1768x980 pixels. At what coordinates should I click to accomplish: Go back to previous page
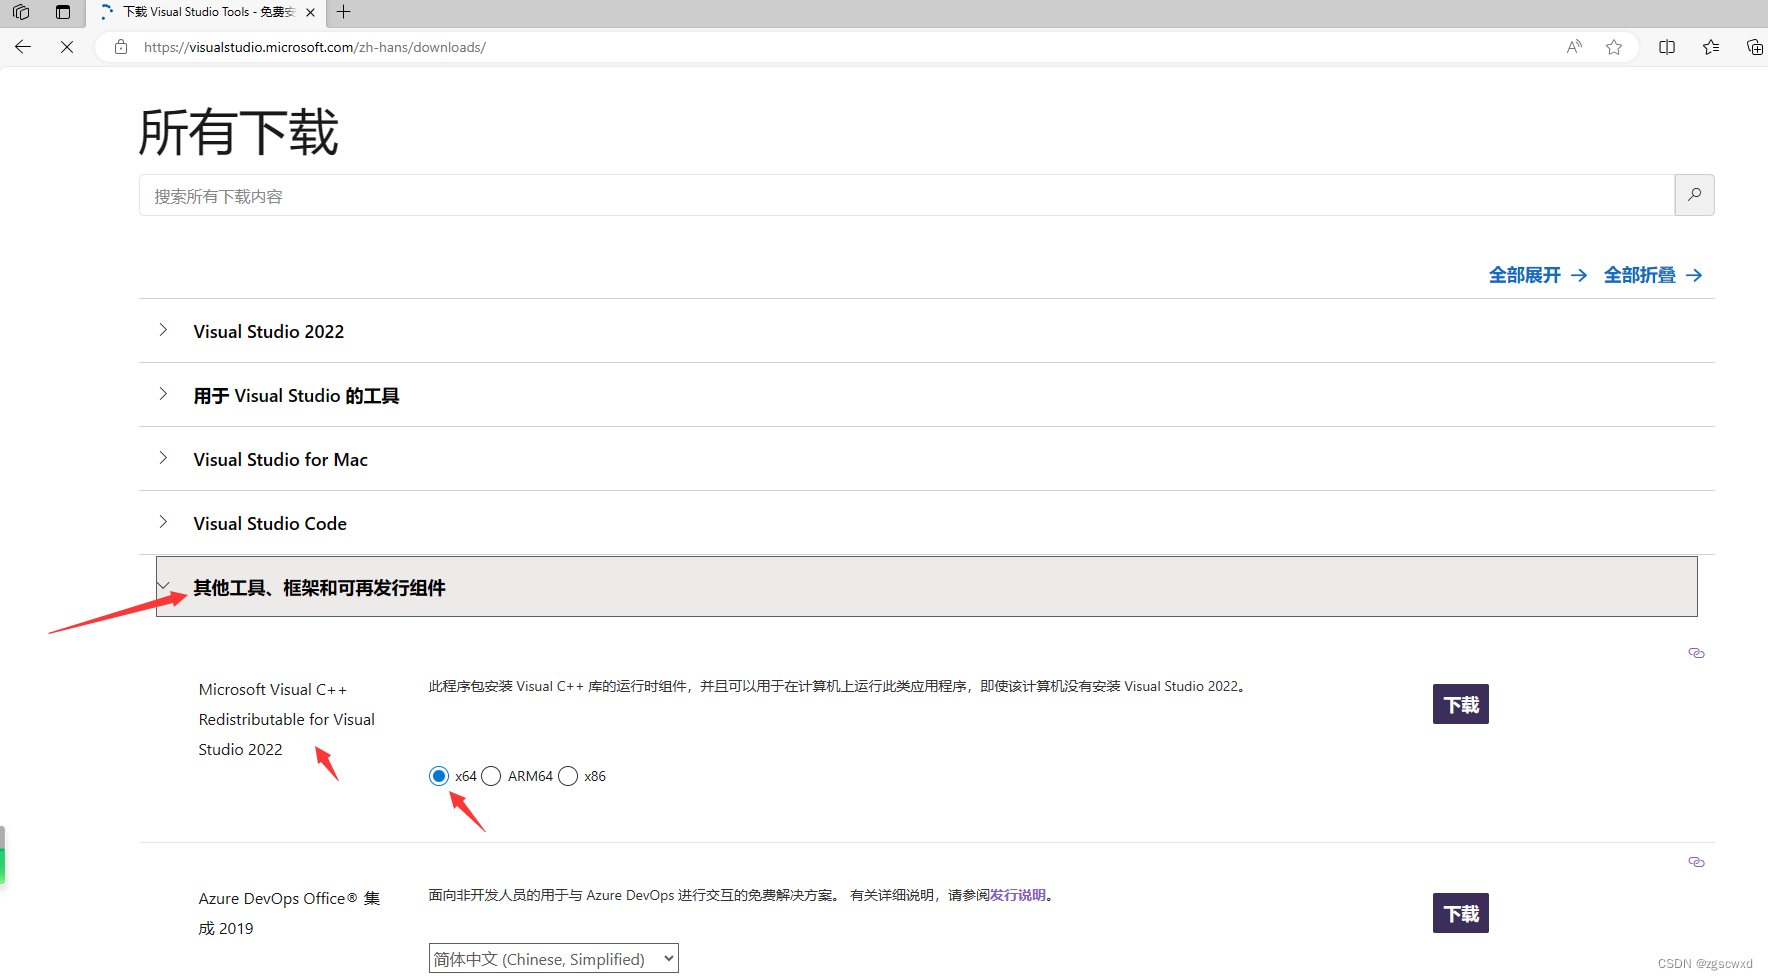(23, 47)
